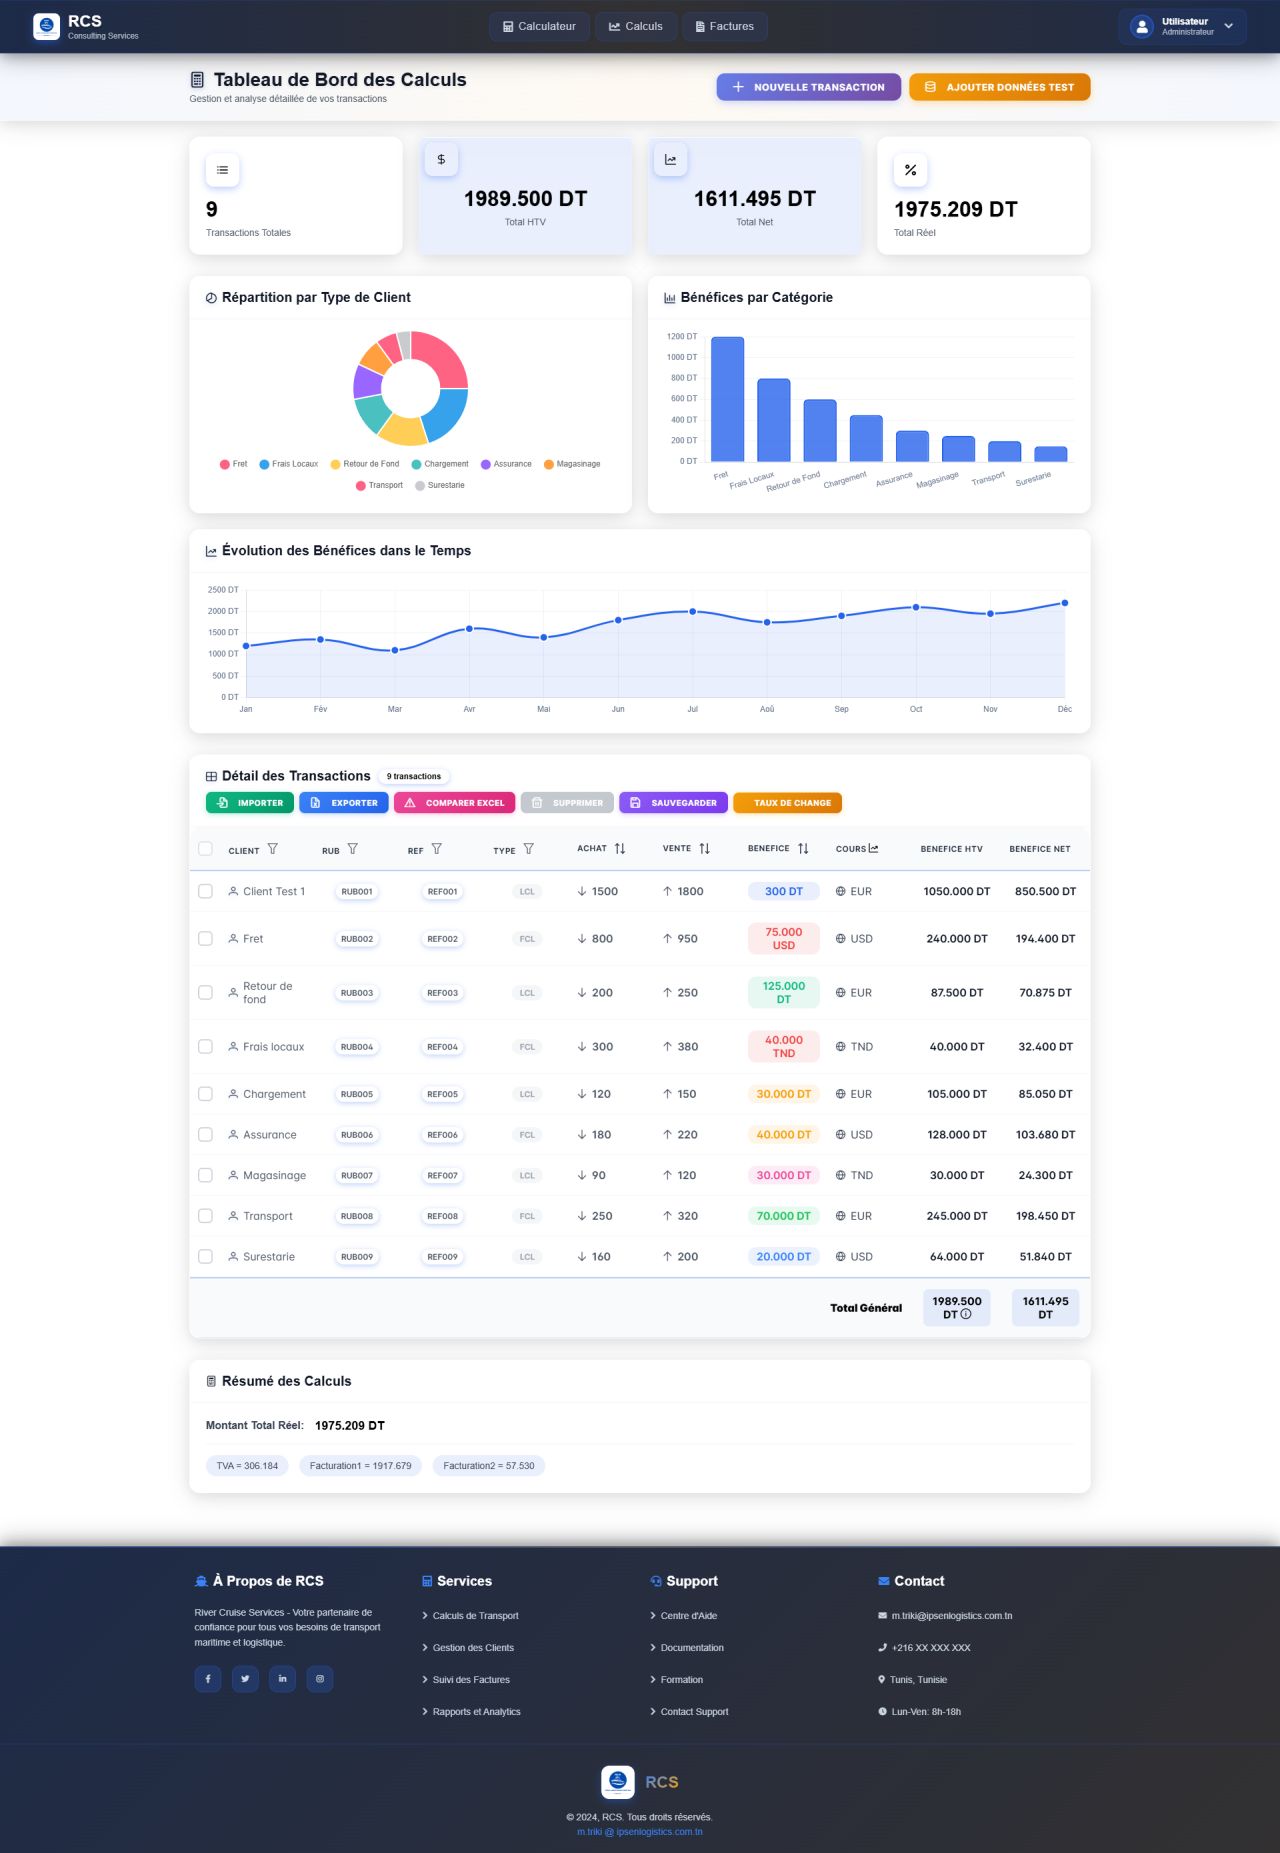Click the TYPE column filter icon
The width and height of the screenshot is (1280, 1853).
click(528, 849)
